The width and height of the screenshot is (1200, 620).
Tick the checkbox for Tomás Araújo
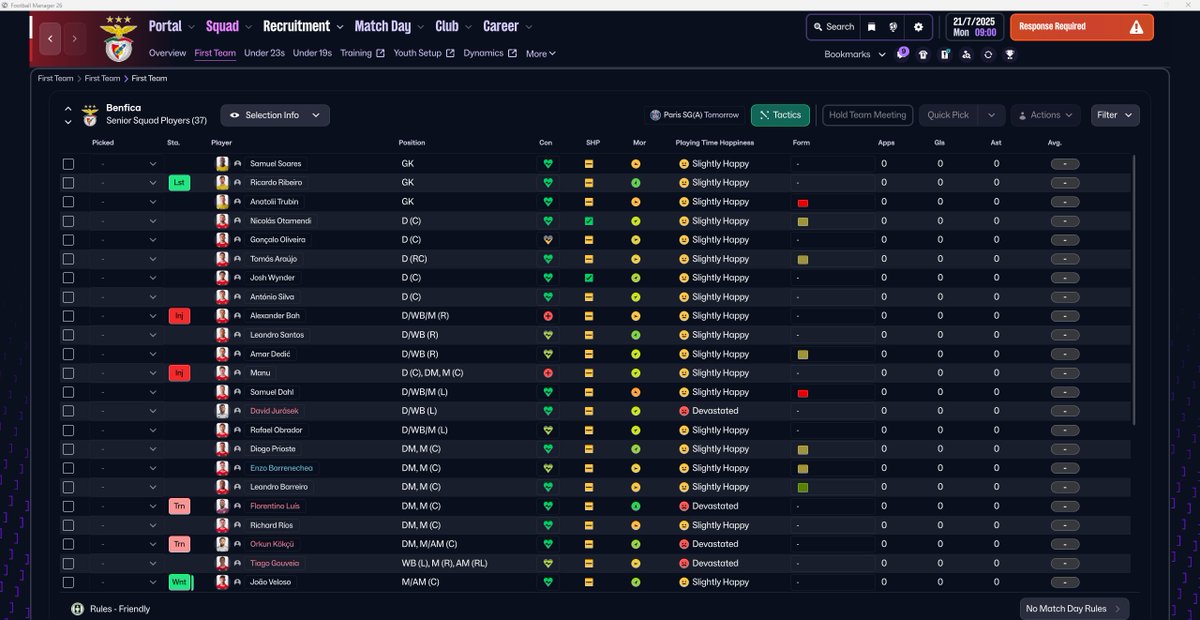[x=68, y=259]
